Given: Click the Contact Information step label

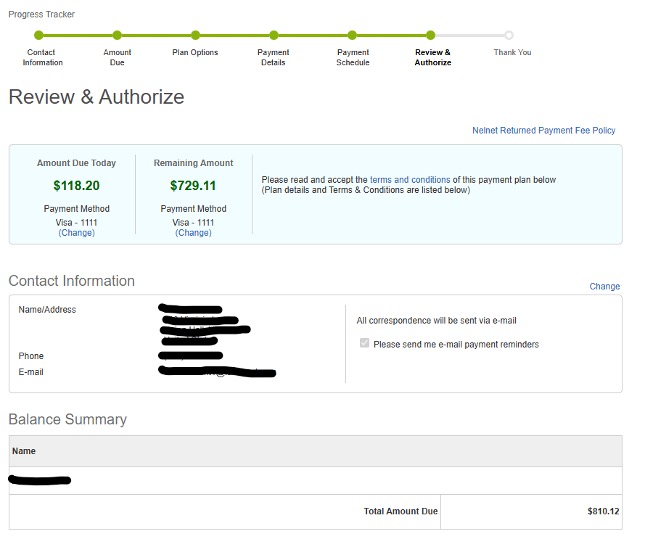Looking at the screenshot, I should [42, 57].
